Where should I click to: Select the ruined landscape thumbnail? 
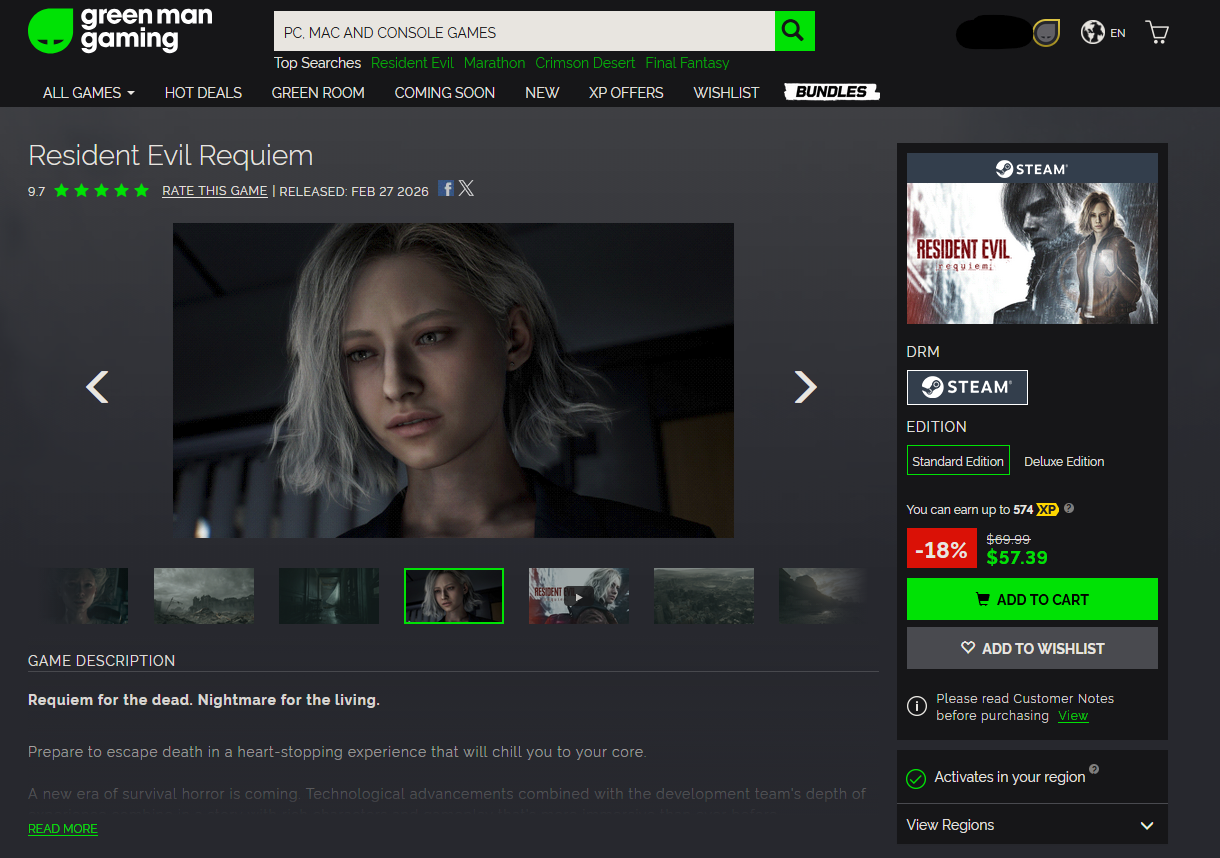click(204, 596)
